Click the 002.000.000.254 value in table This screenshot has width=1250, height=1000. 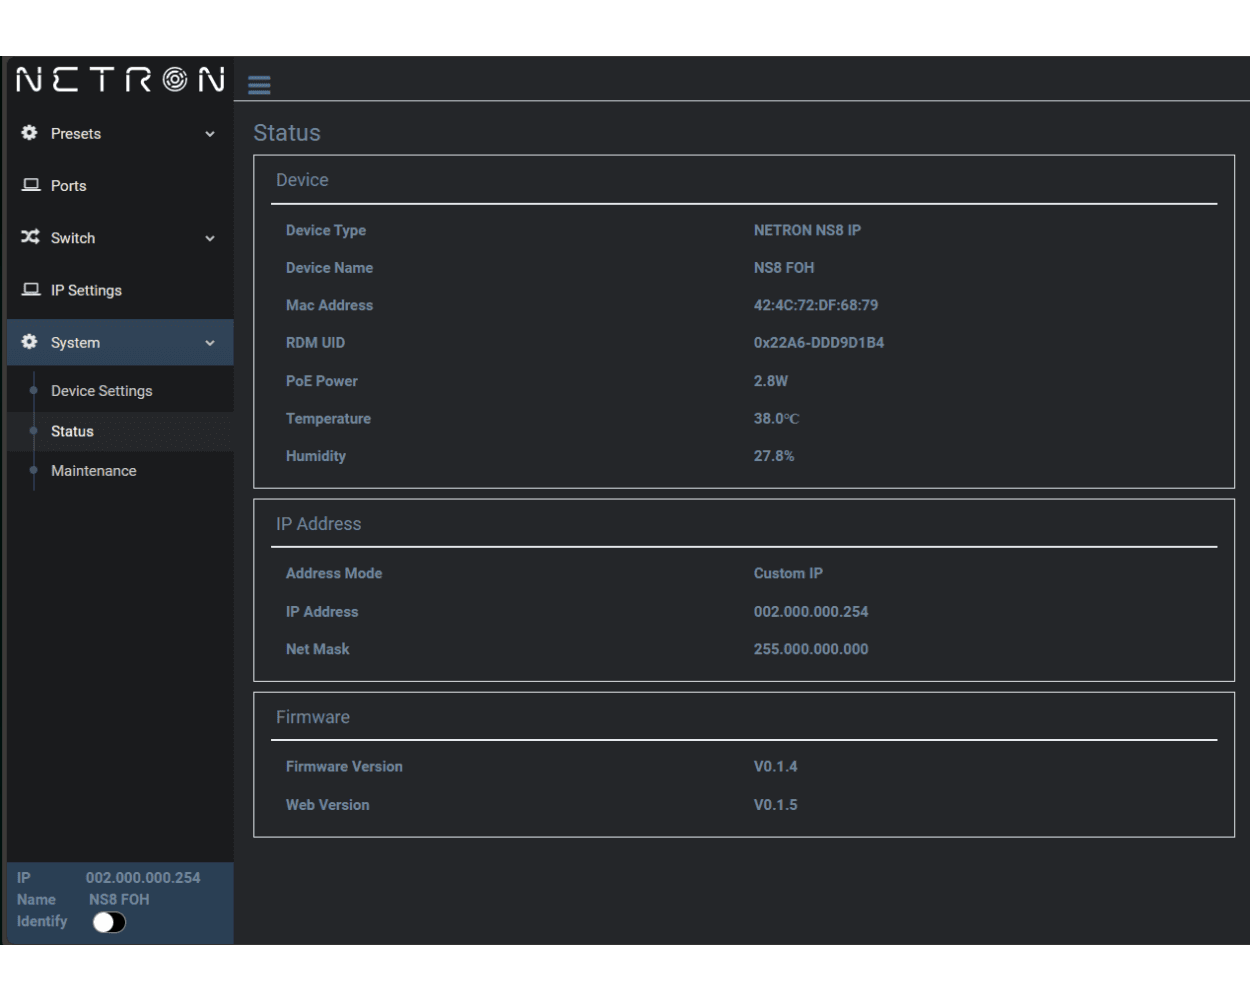tap(811, 612)
